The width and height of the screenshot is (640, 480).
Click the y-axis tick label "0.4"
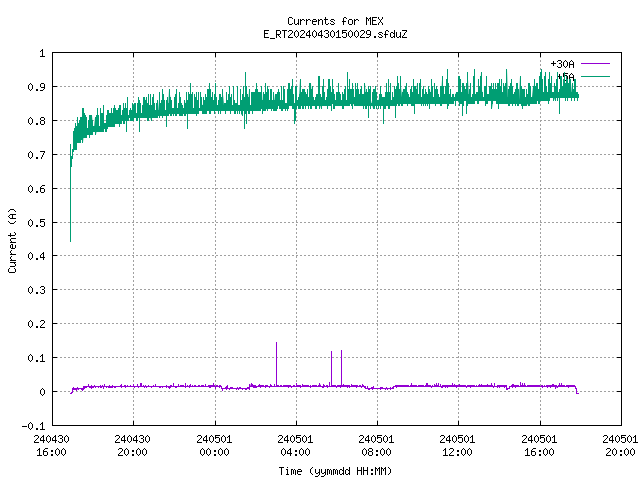pyautogui.click(x=36, y=256)
